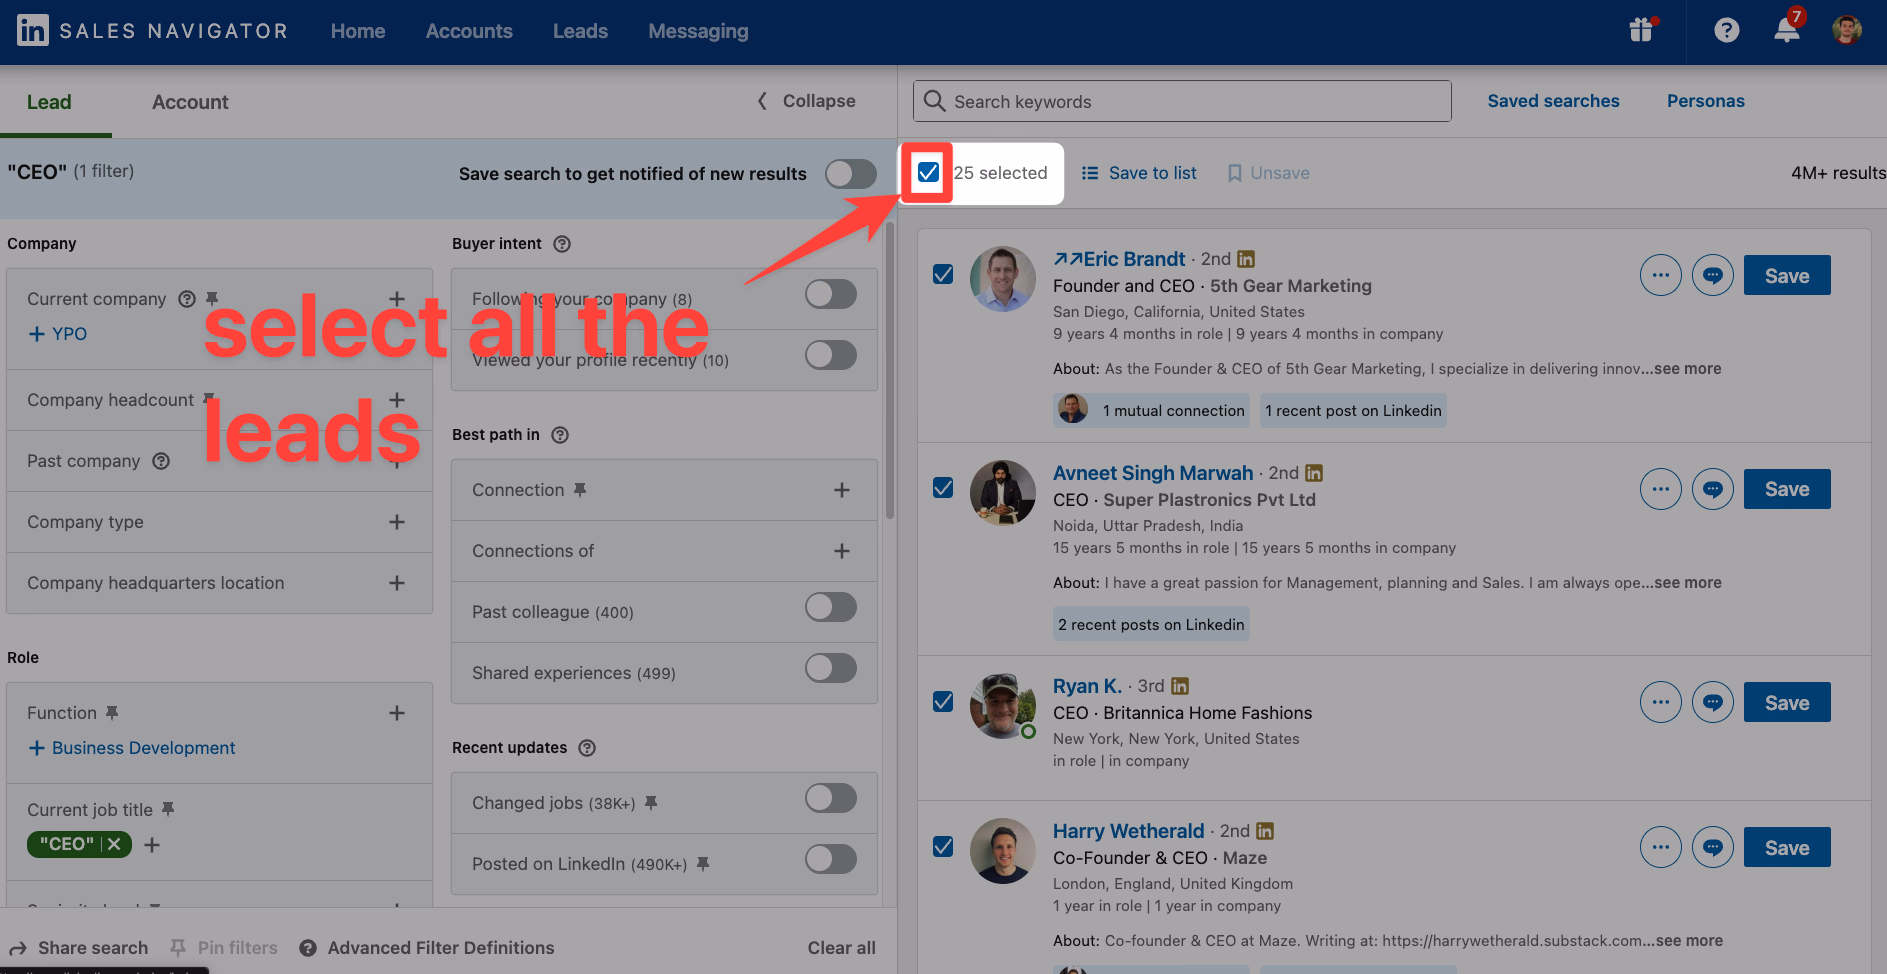Uncheck the select all leads checkbox
This screenshot has height=974, width=1887.
click(928, 172)
